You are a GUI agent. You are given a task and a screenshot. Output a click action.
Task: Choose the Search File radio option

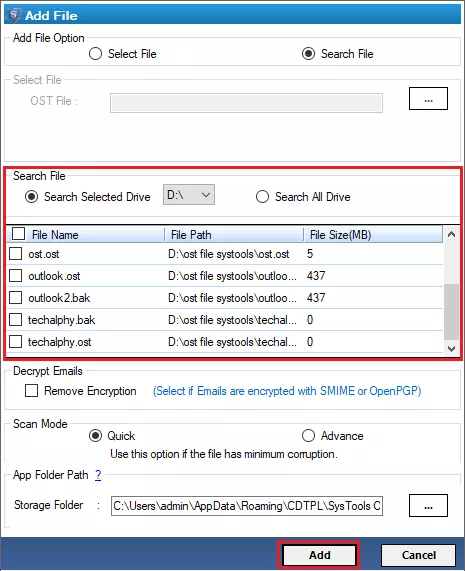[308, 54]
